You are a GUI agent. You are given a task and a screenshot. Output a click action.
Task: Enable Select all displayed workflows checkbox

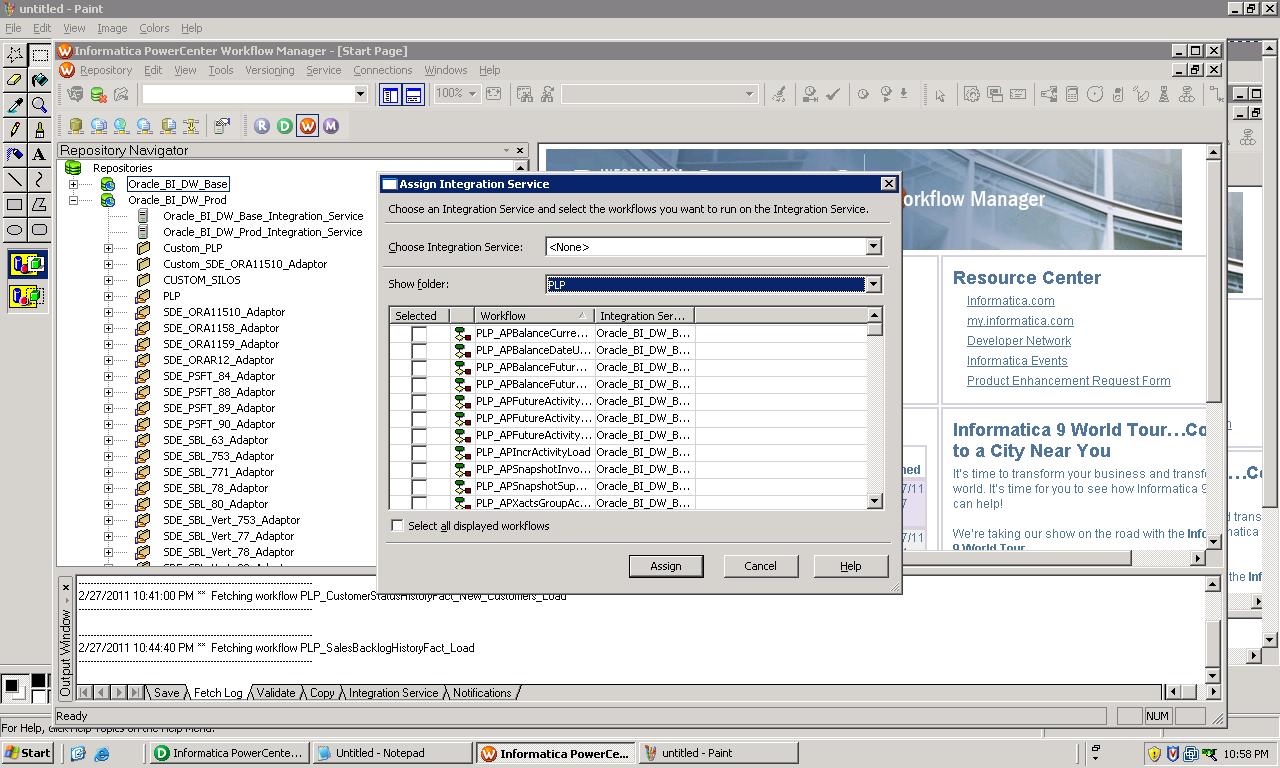coord(397,525)
